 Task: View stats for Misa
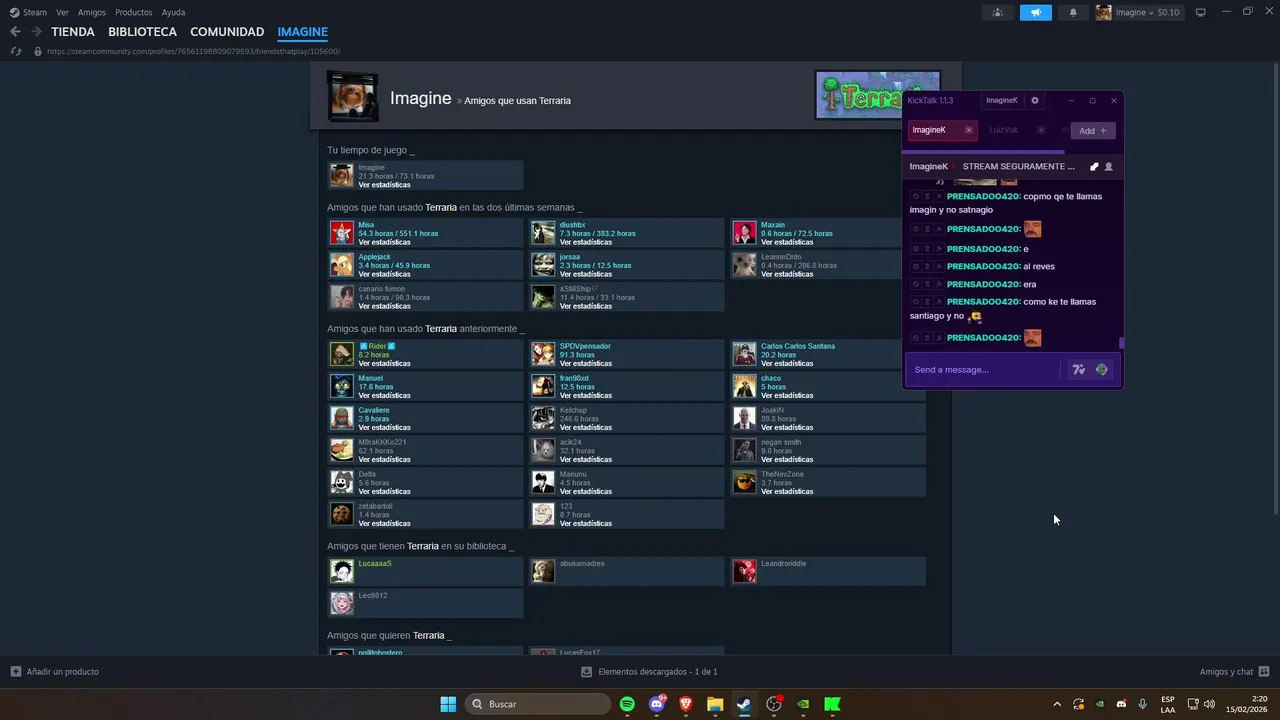[x=384, y=242]
